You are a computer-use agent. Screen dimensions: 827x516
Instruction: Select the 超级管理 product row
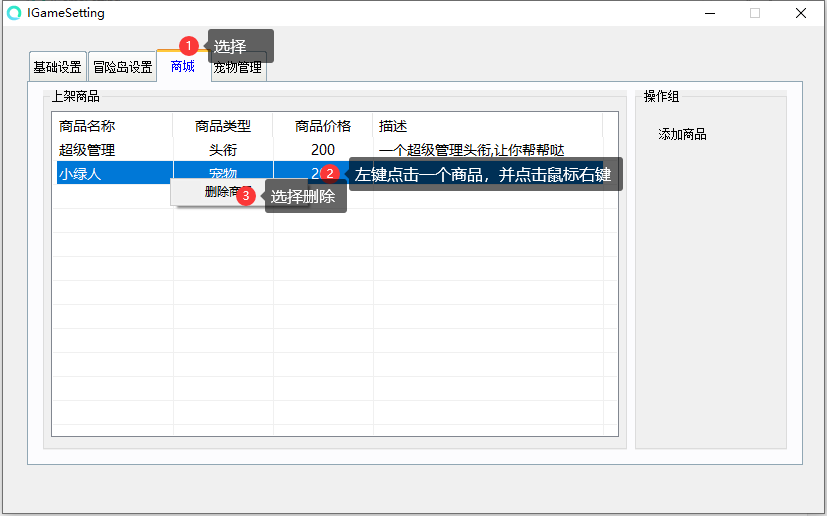(x=330, y=150)
